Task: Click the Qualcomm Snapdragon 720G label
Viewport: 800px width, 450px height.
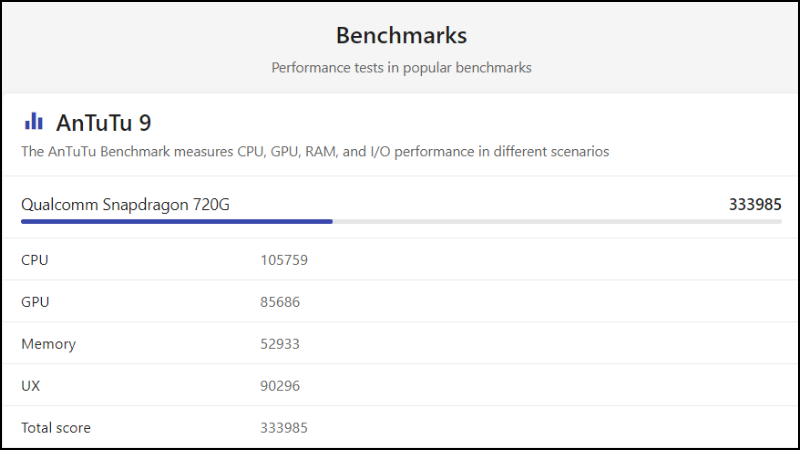Action: 125,205
